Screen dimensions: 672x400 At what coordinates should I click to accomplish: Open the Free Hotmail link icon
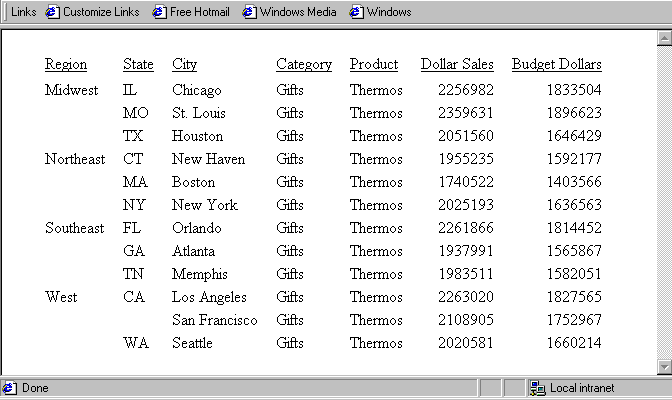159,12
